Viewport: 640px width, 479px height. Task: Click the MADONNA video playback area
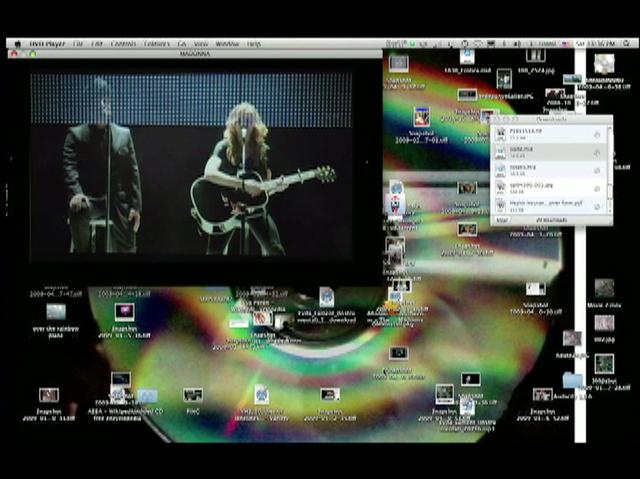(x=191, y=166)
